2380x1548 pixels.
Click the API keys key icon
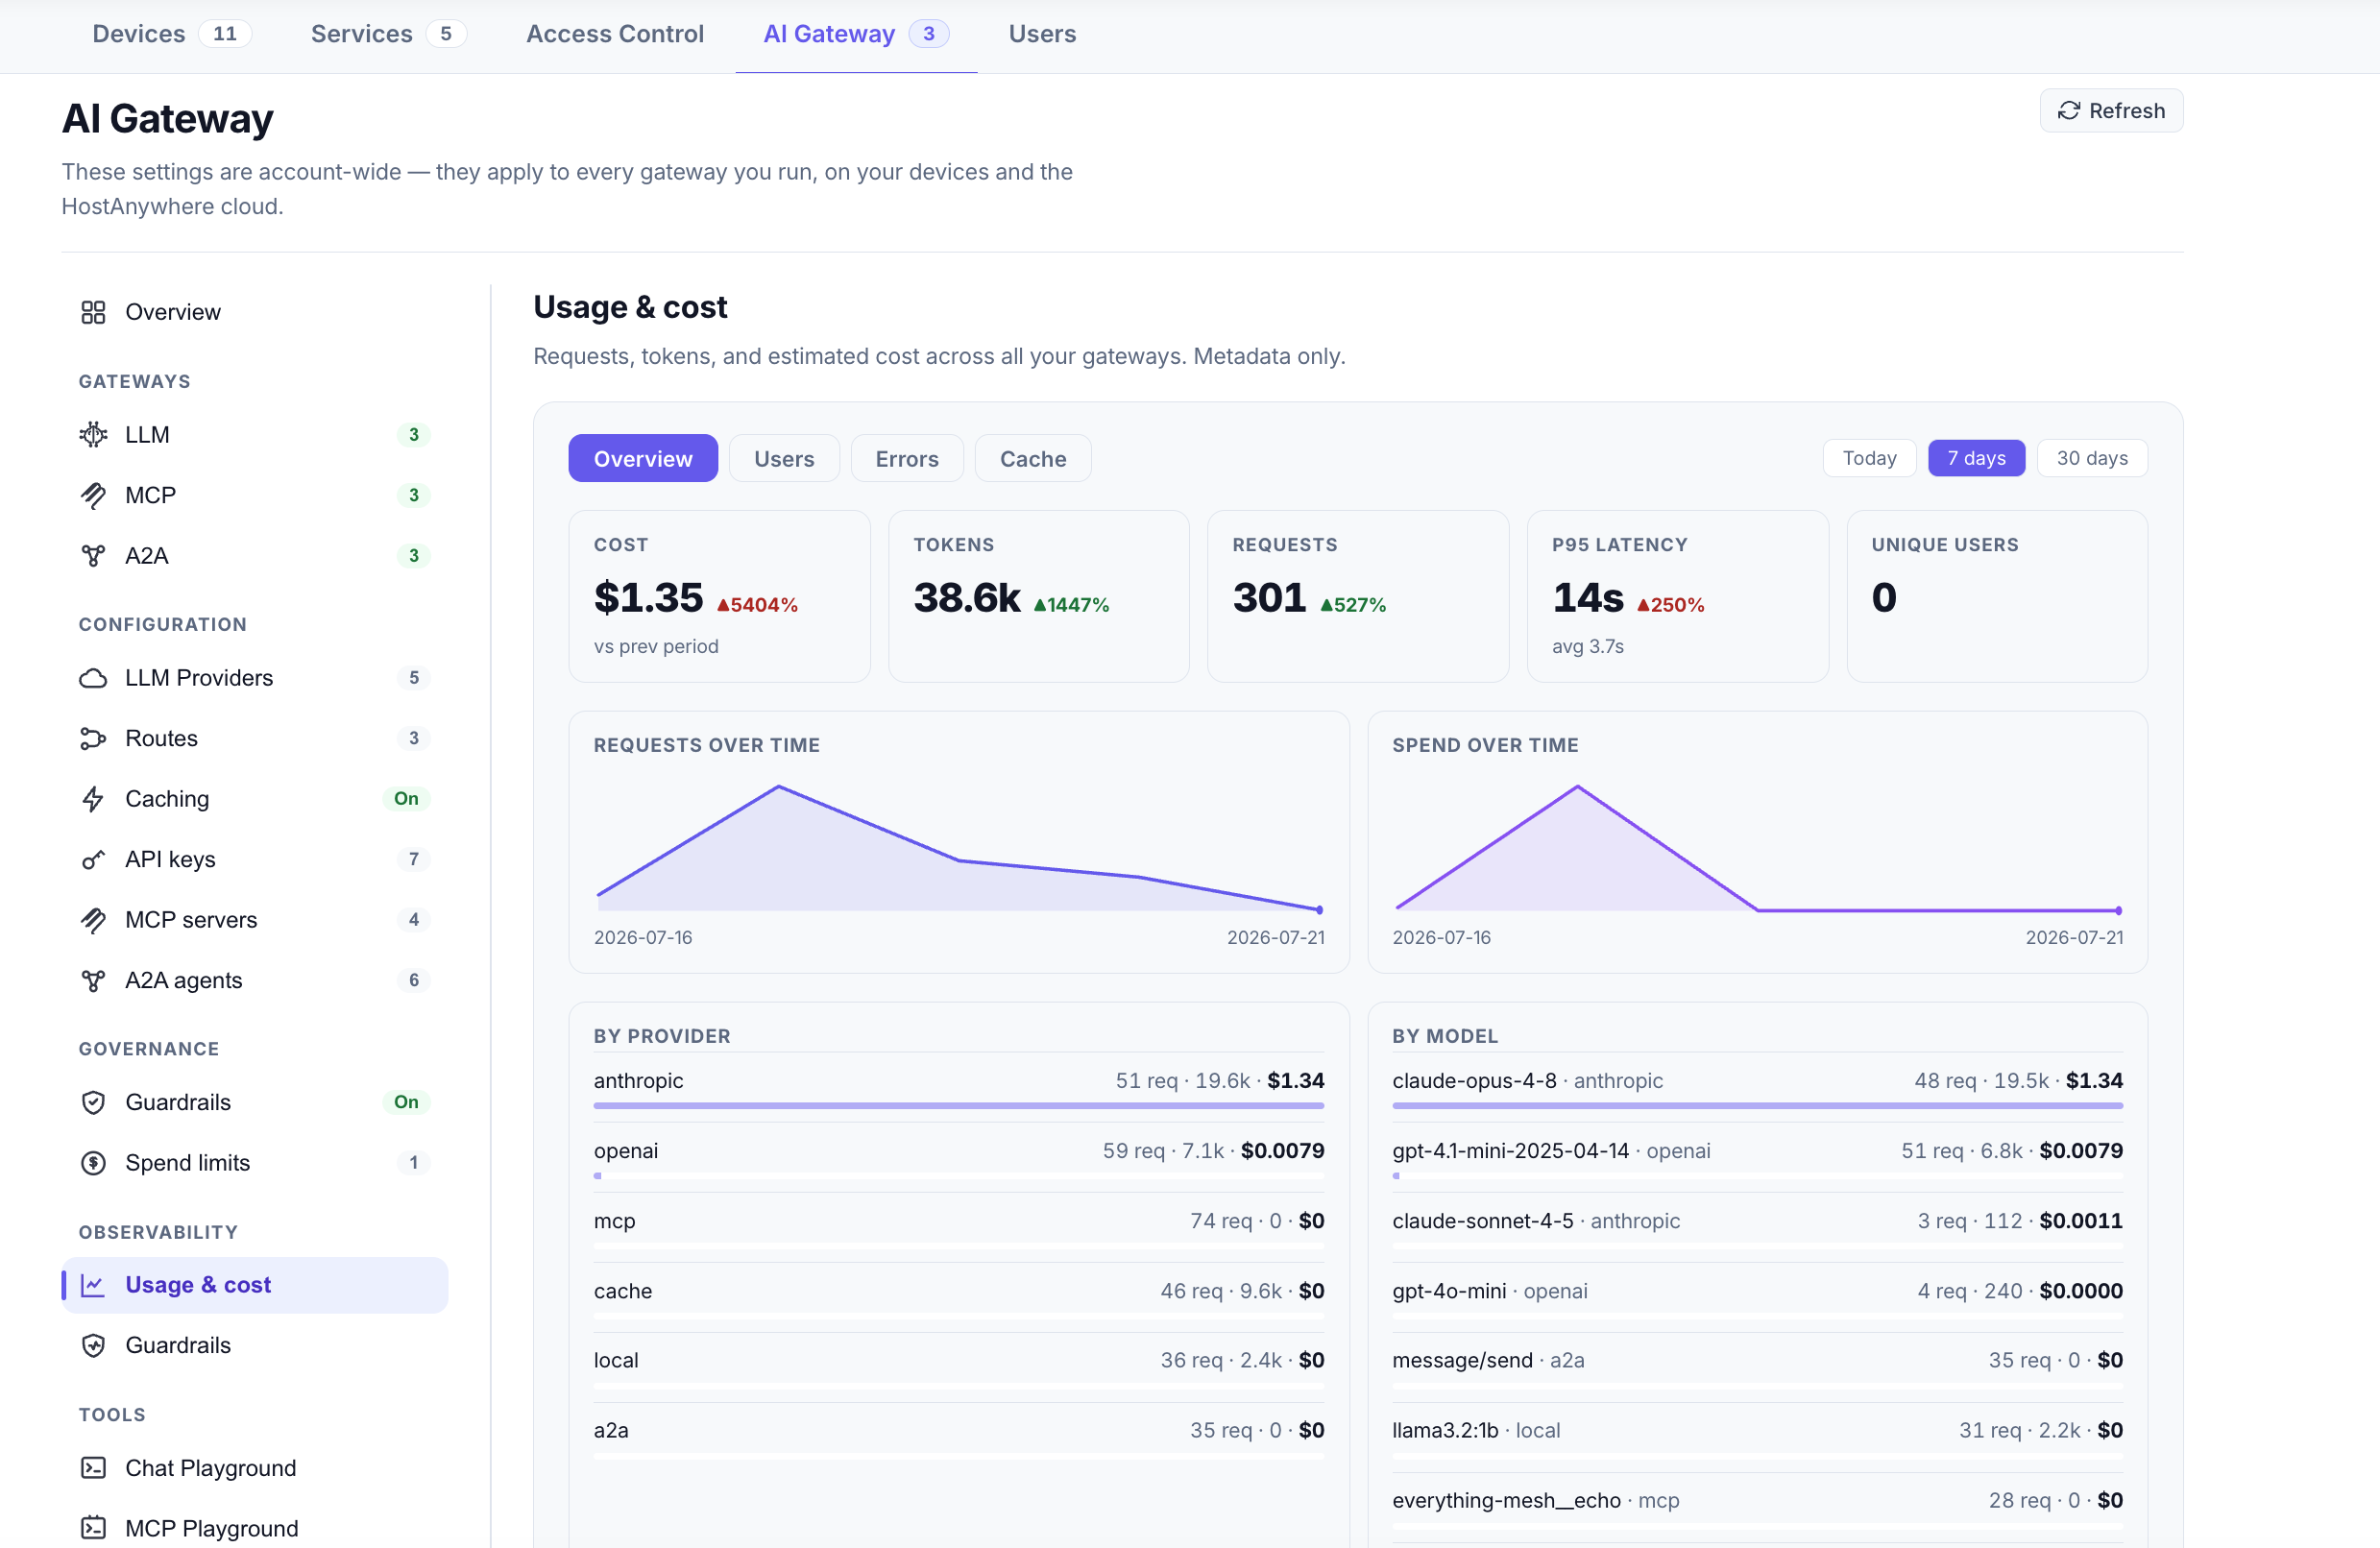click(x=93, y=859)
